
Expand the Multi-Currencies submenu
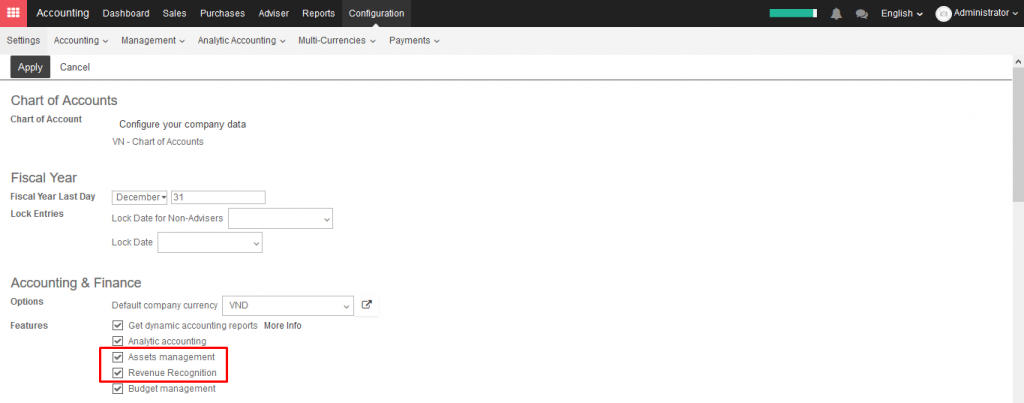pyautogui.click(x=337, y=40)
